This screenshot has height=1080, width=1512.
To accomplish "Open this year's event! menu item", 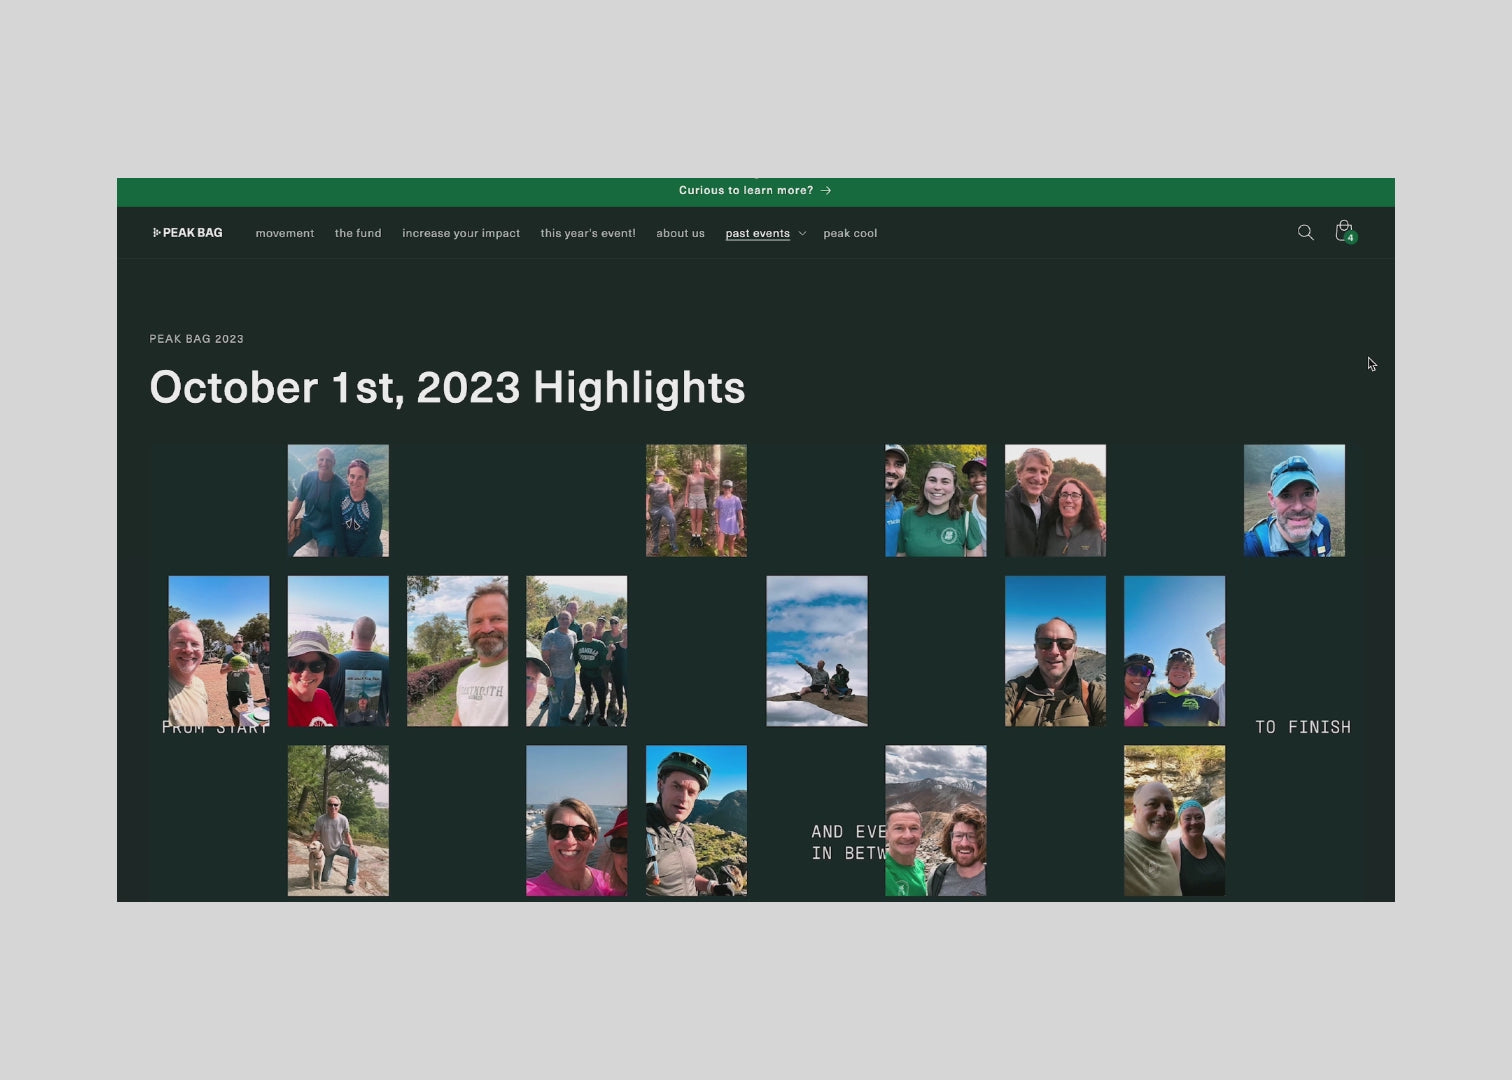I will pyautogui.click(x=588, y=233).
